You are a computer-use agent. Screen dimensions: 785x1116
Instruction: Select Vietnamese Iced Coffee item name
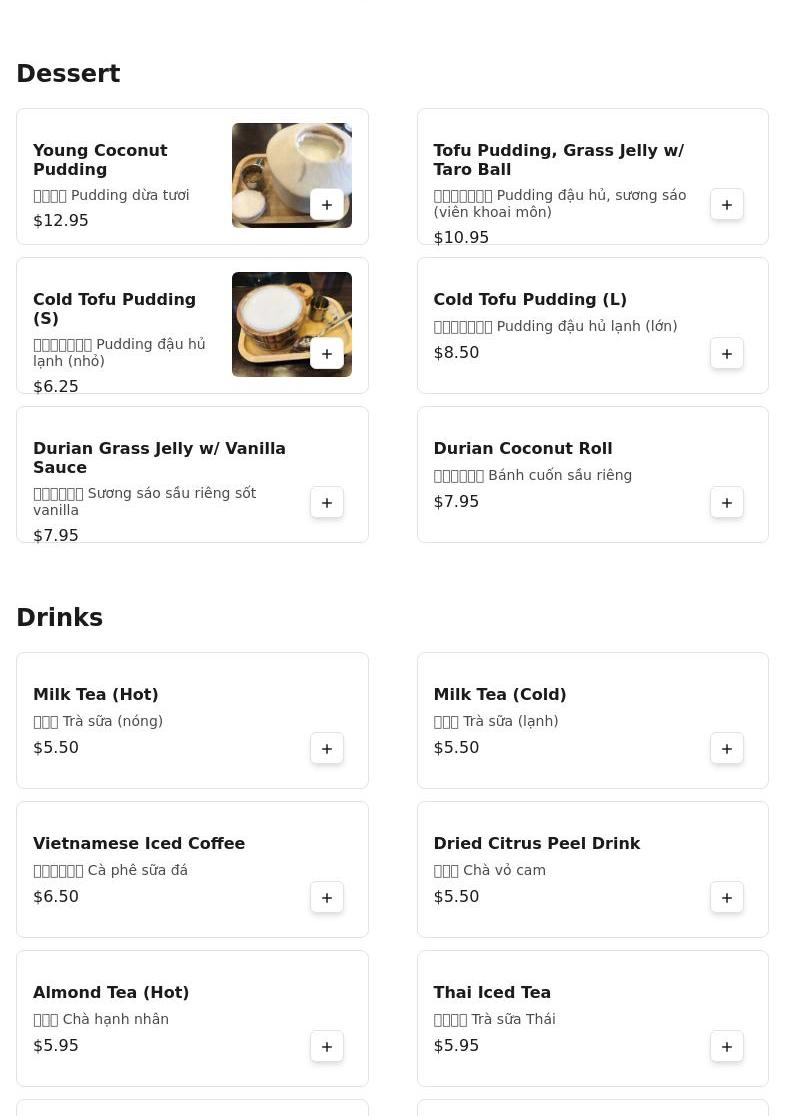(139, 843)
